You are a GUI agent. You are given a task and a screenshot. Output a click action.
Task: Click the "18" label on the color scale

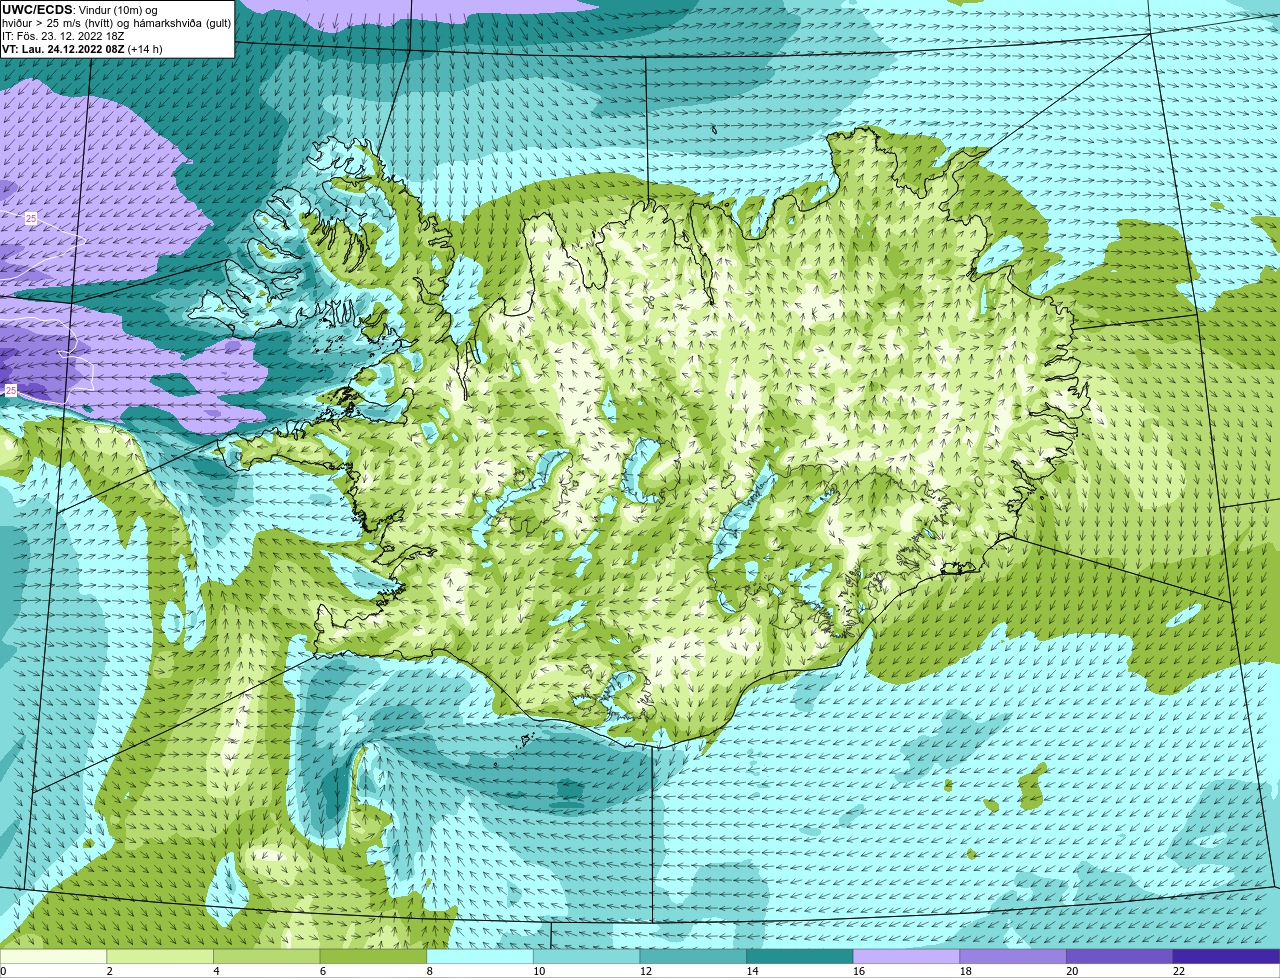tap(966, 971)
